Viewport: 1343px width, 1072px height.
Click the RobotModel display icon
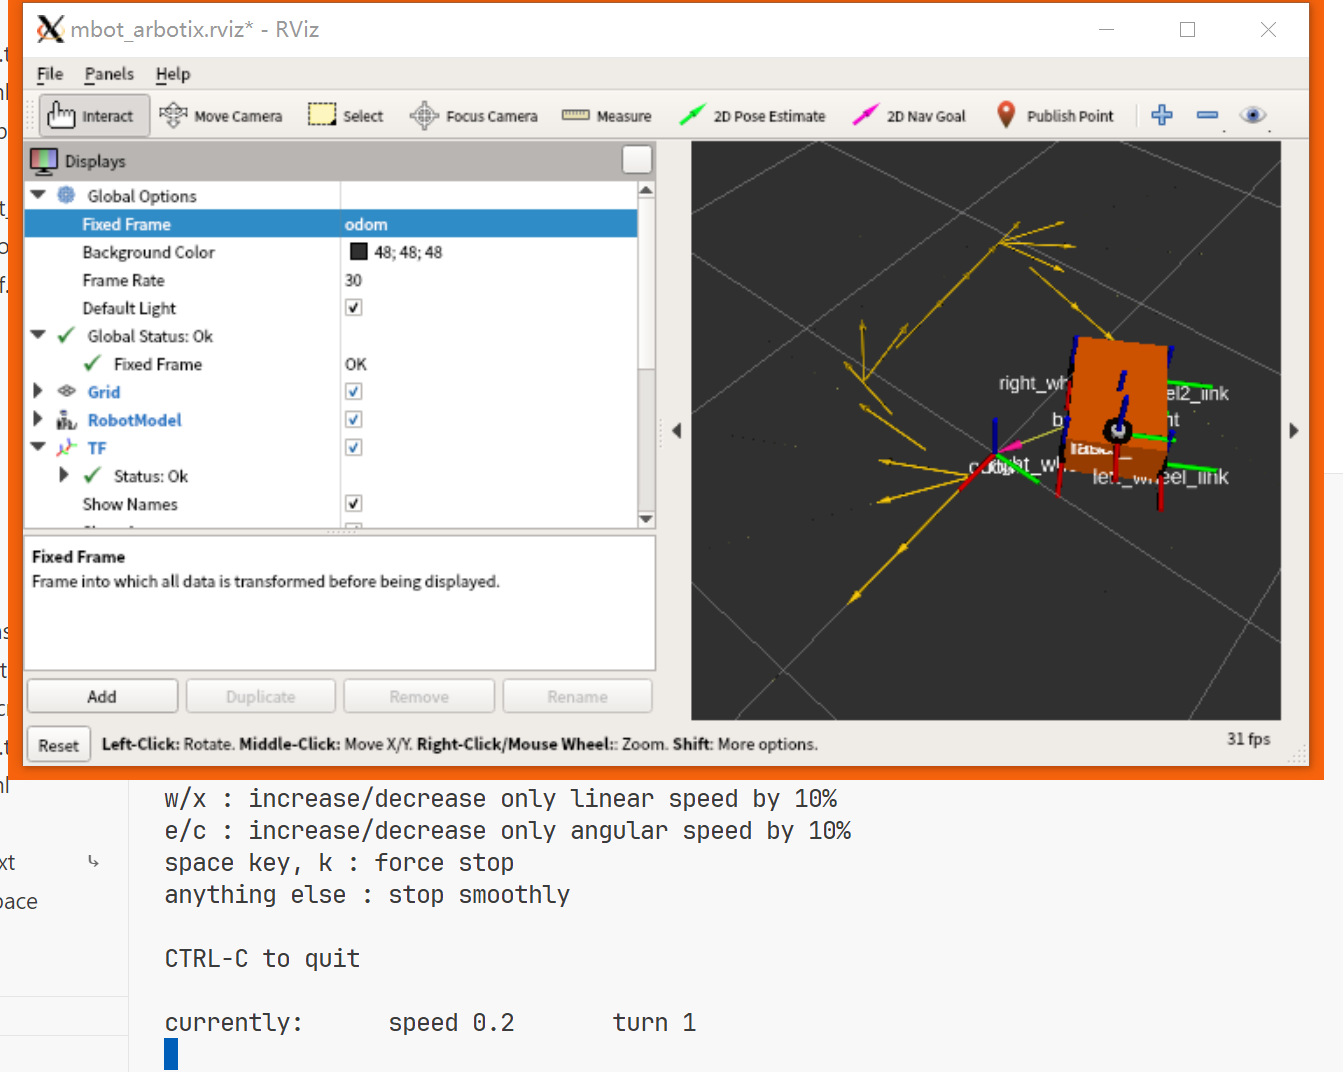[66, 420]
